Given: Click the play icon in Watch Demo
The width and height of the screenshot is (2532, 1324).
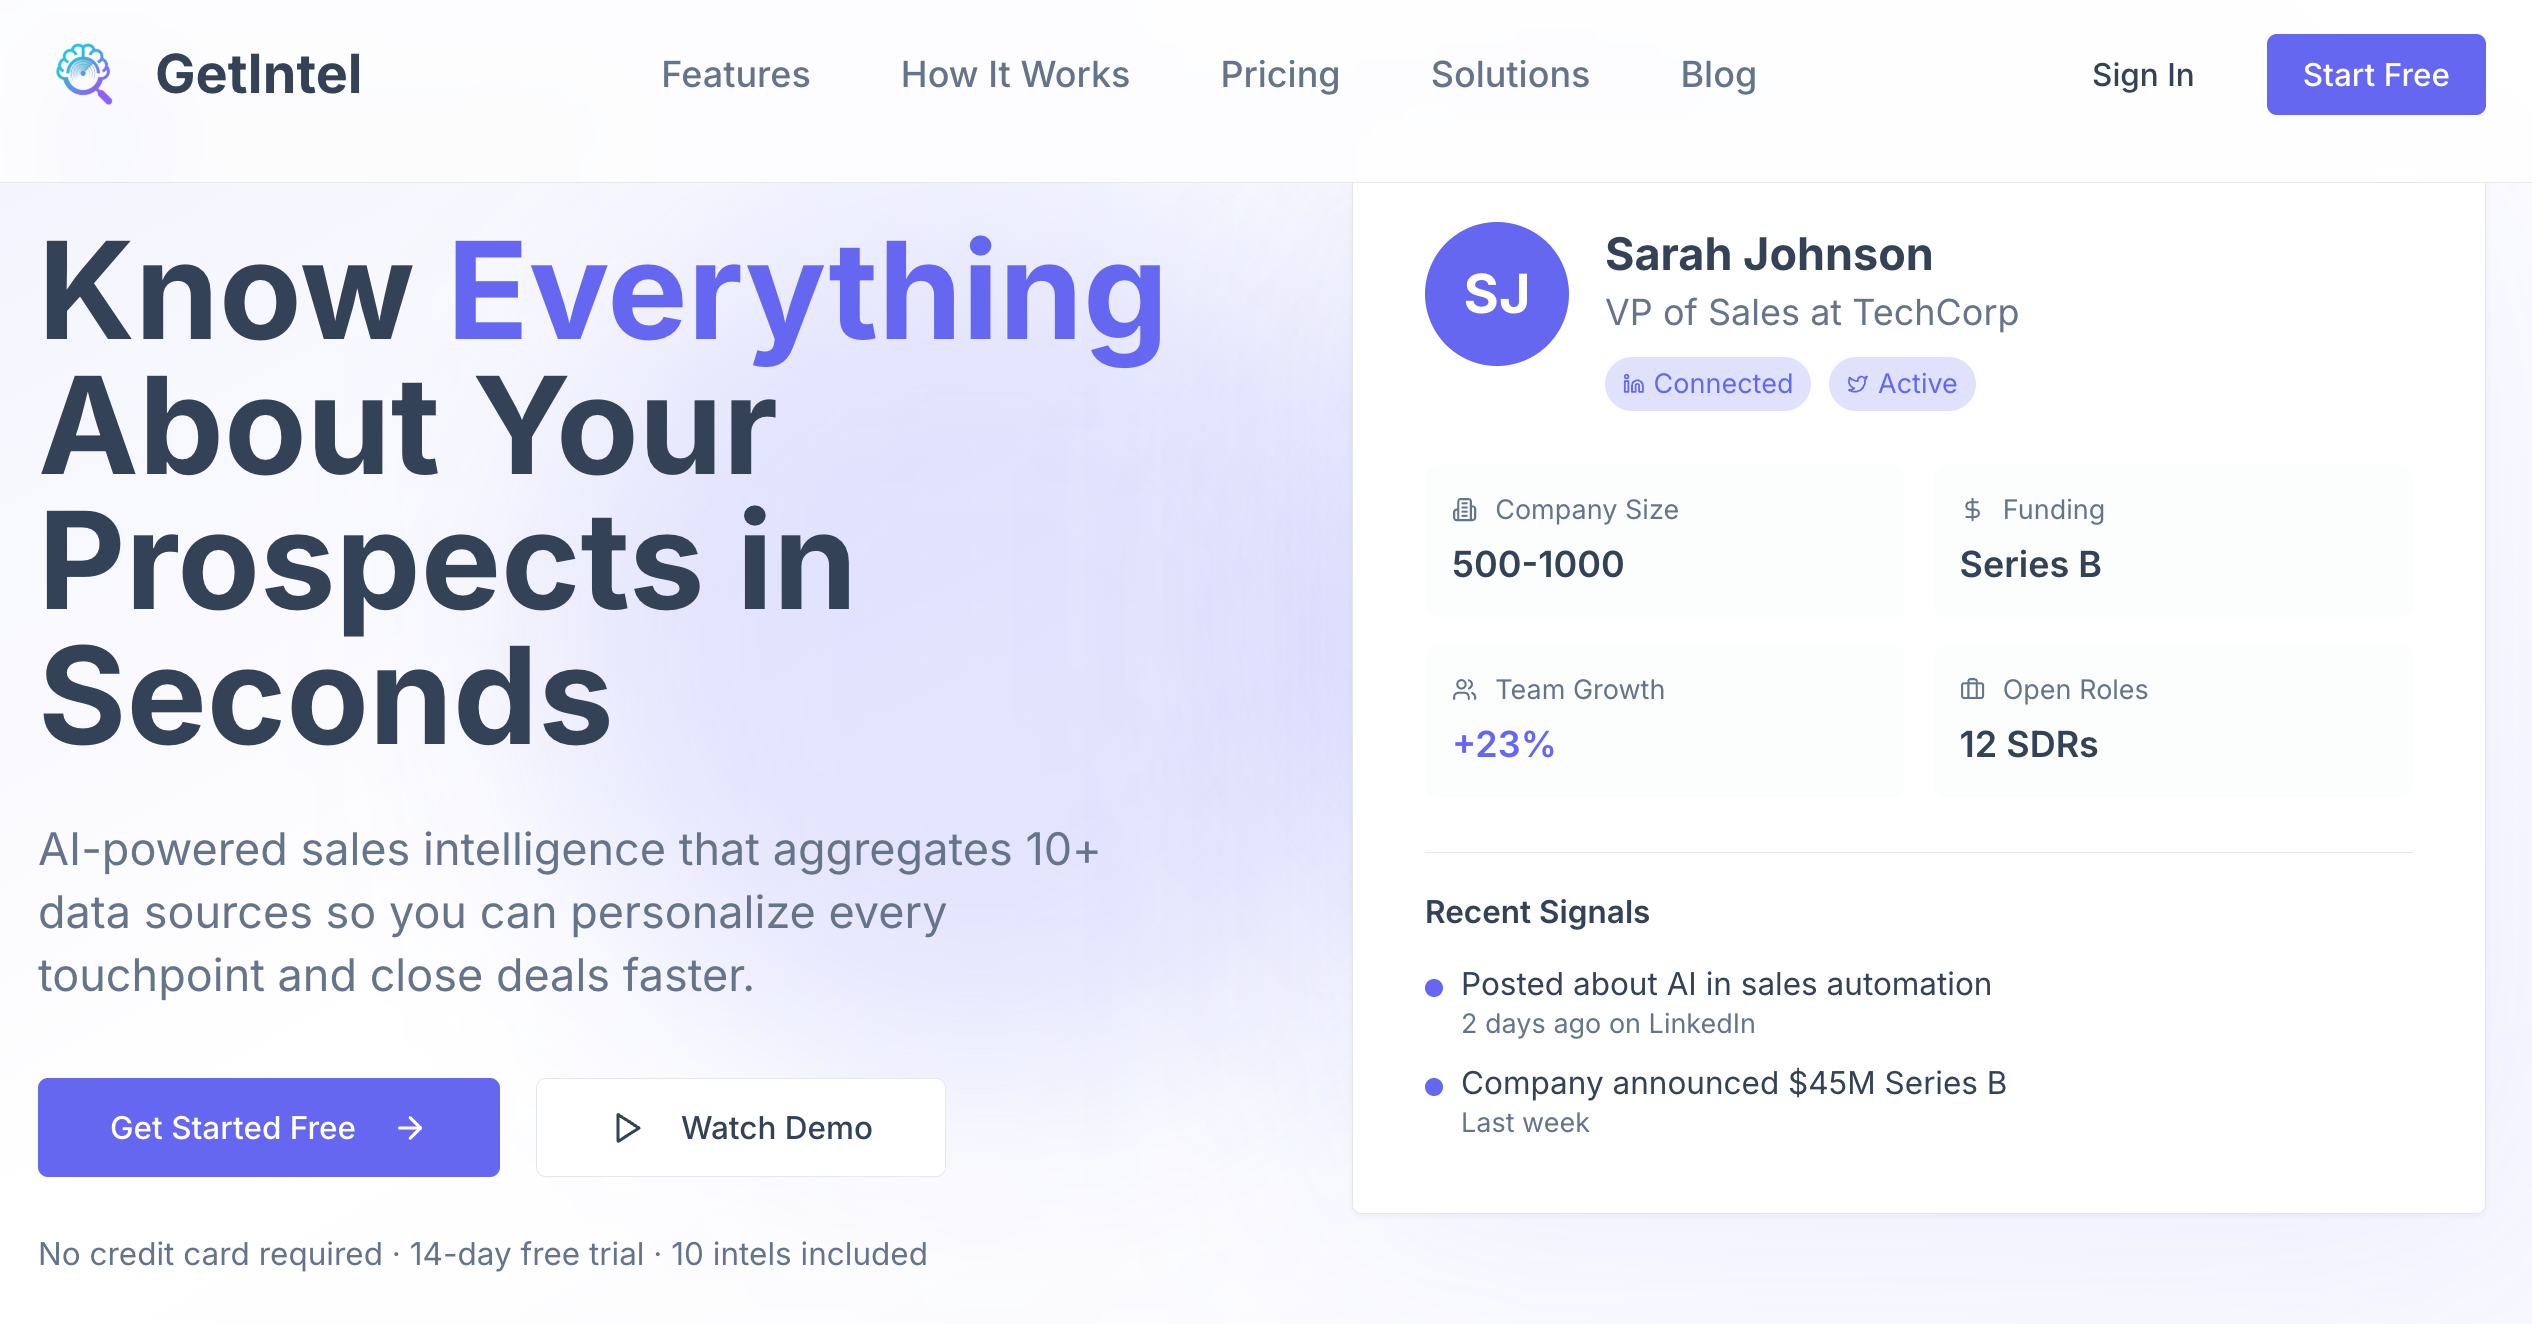Looking at the screenshot, I should click(x=627, y=1128).
